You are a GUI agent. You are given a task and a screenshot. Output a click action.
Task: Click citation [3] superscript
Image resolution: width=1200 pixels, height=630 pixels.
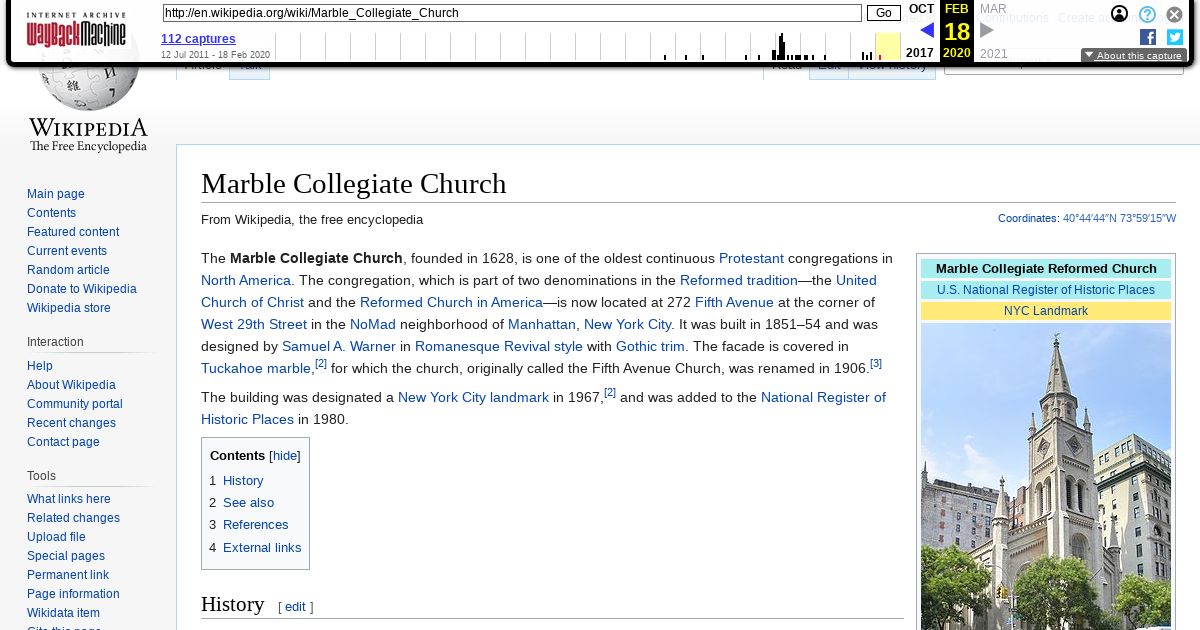pyautogui.click(x=876, y=363)
